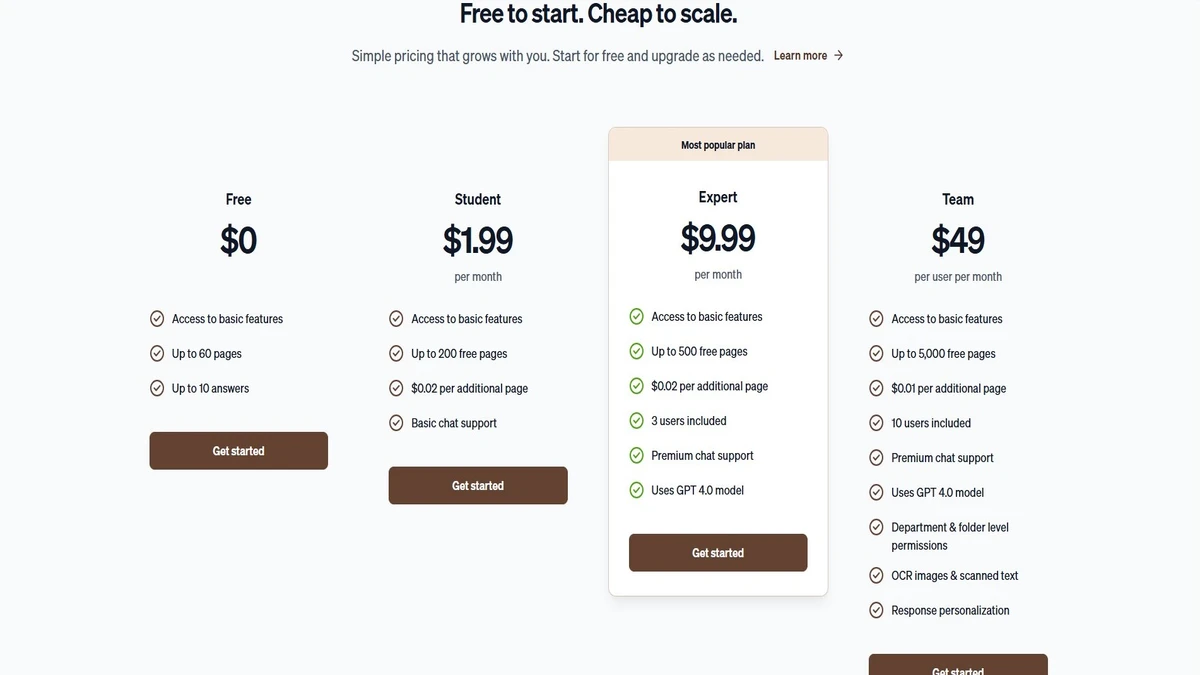Click checkmark icon beside Up to 60 pages

coord(157,353)
